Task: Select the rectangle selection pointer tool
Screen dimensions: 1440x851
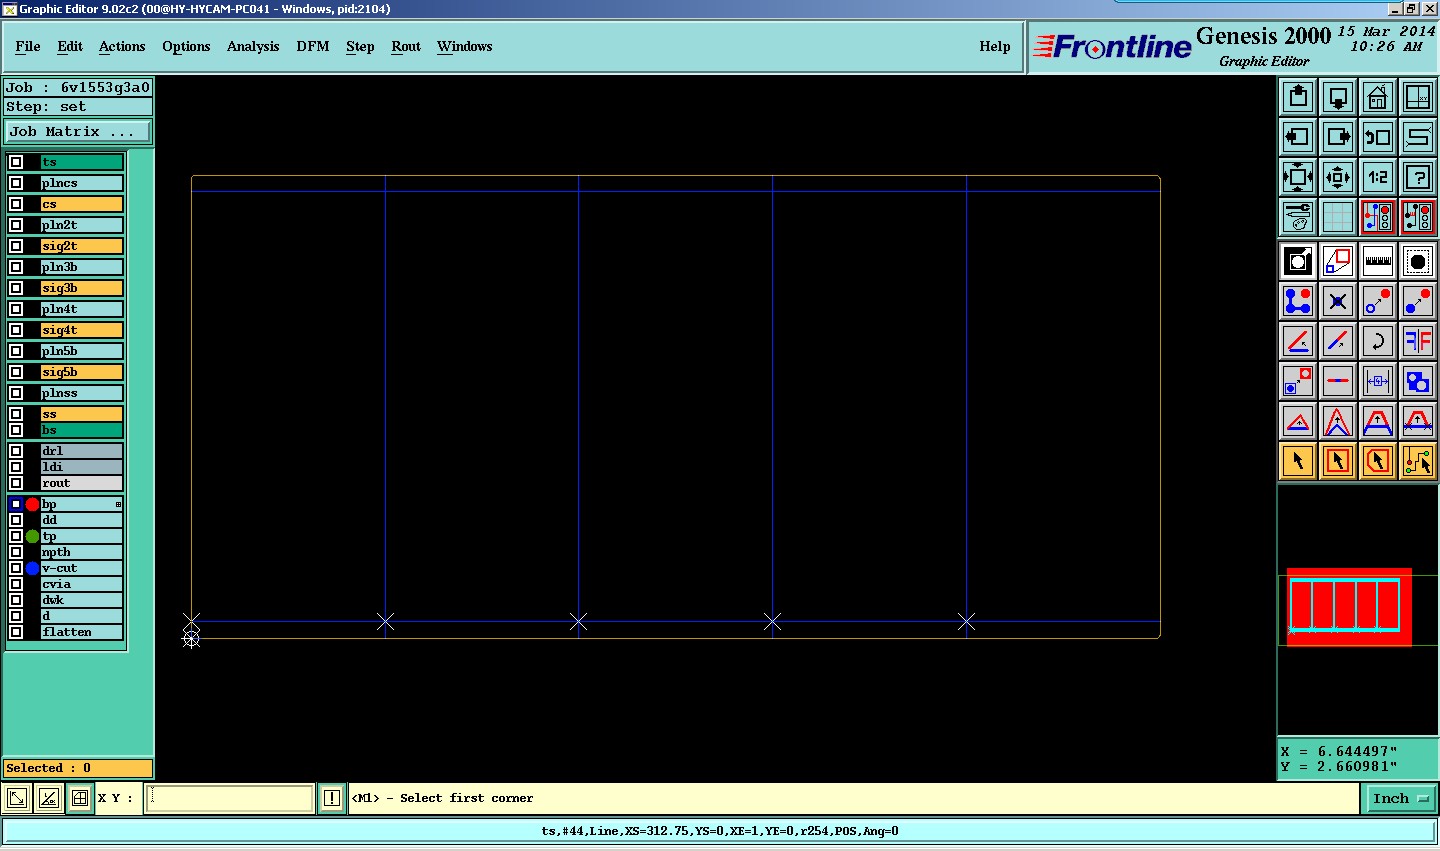Action: tap(1338, 461)
